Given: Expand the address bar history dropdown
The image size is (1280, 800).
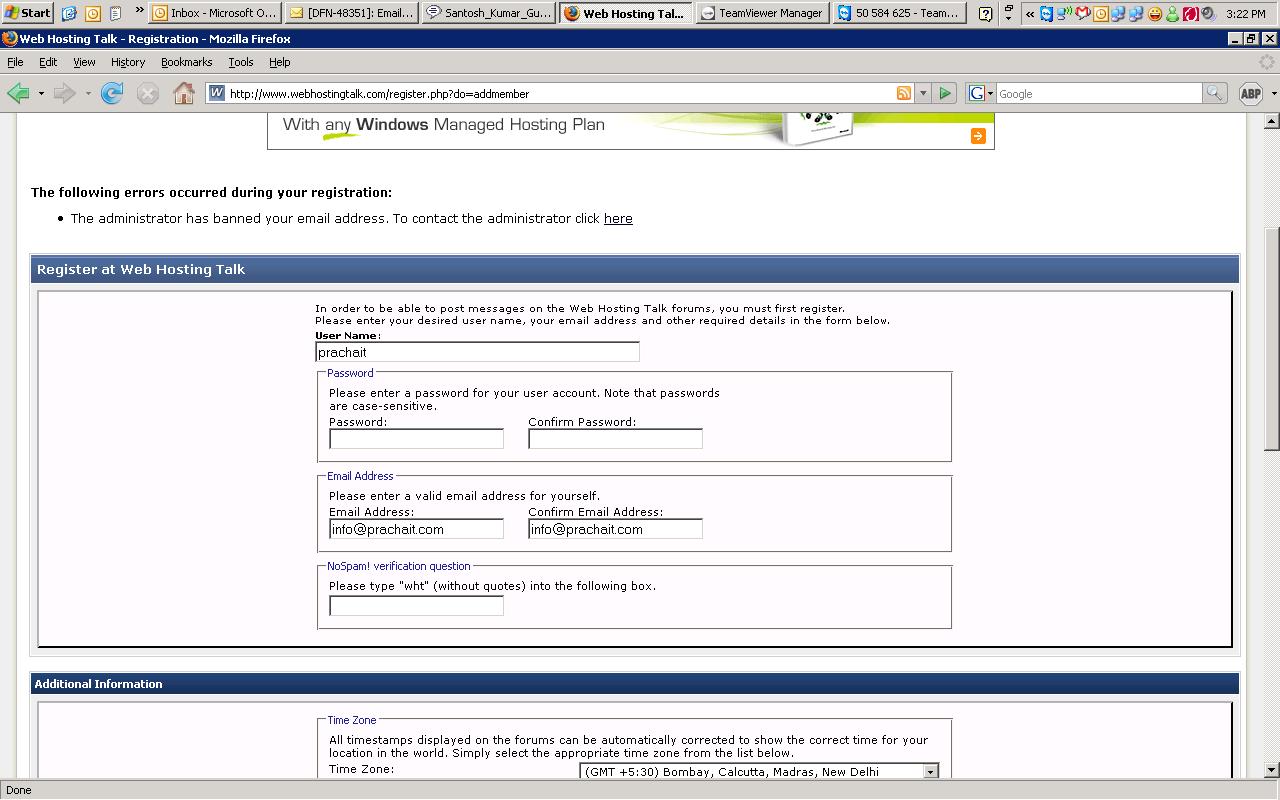Looking at the screenshot, I should [923, 93].
